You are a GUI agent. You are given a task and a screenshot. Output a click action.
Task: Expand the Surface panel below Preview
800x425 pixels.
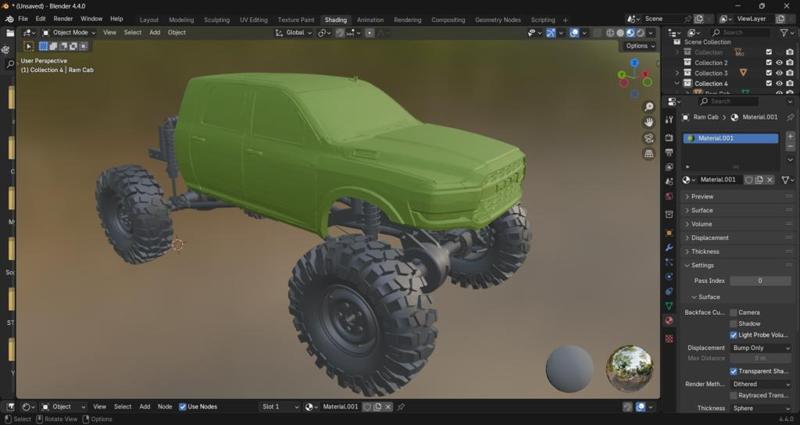[x=738, y=210]
